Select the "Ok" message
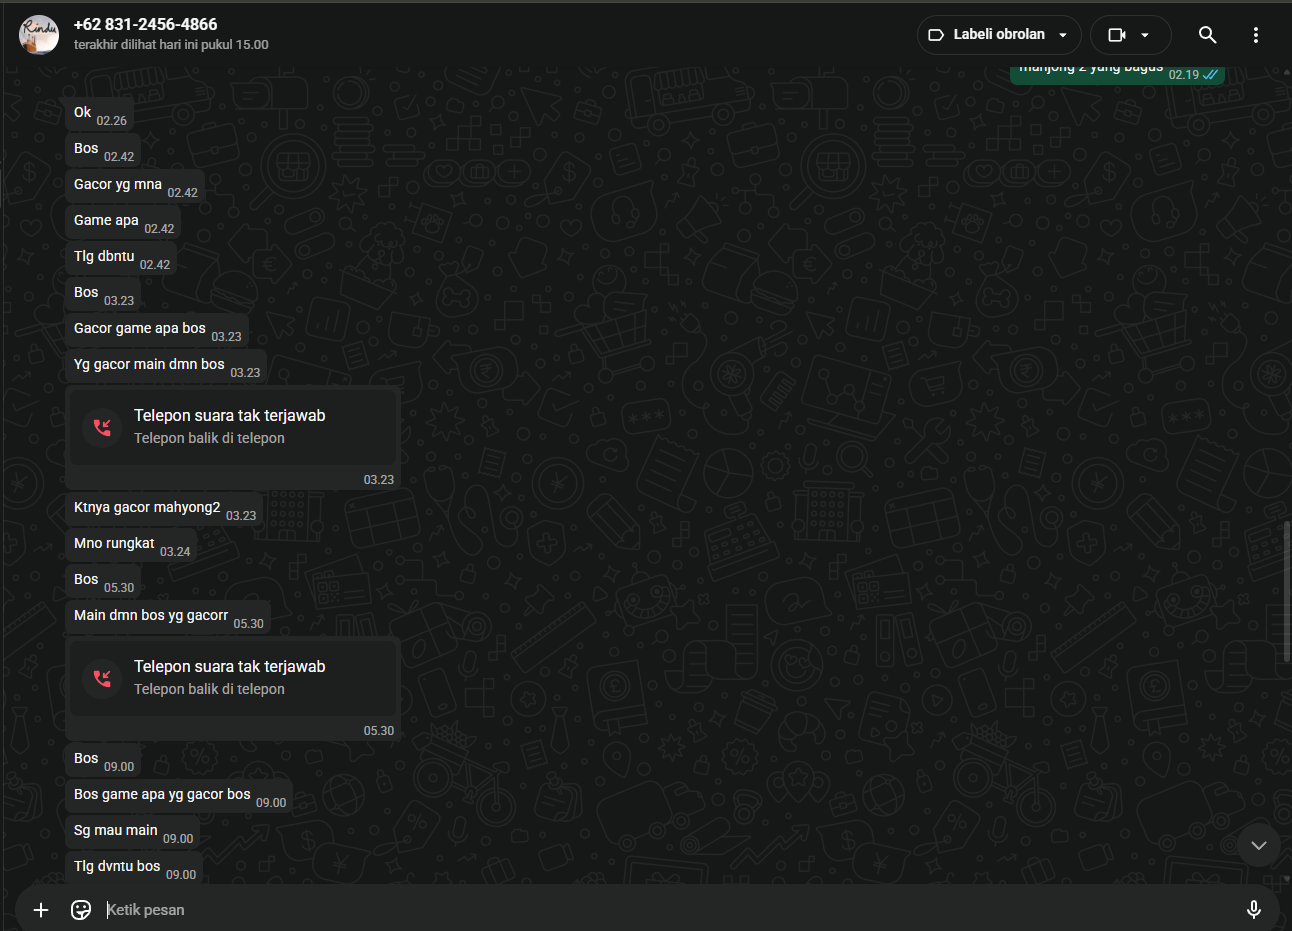 click(100, 114)
